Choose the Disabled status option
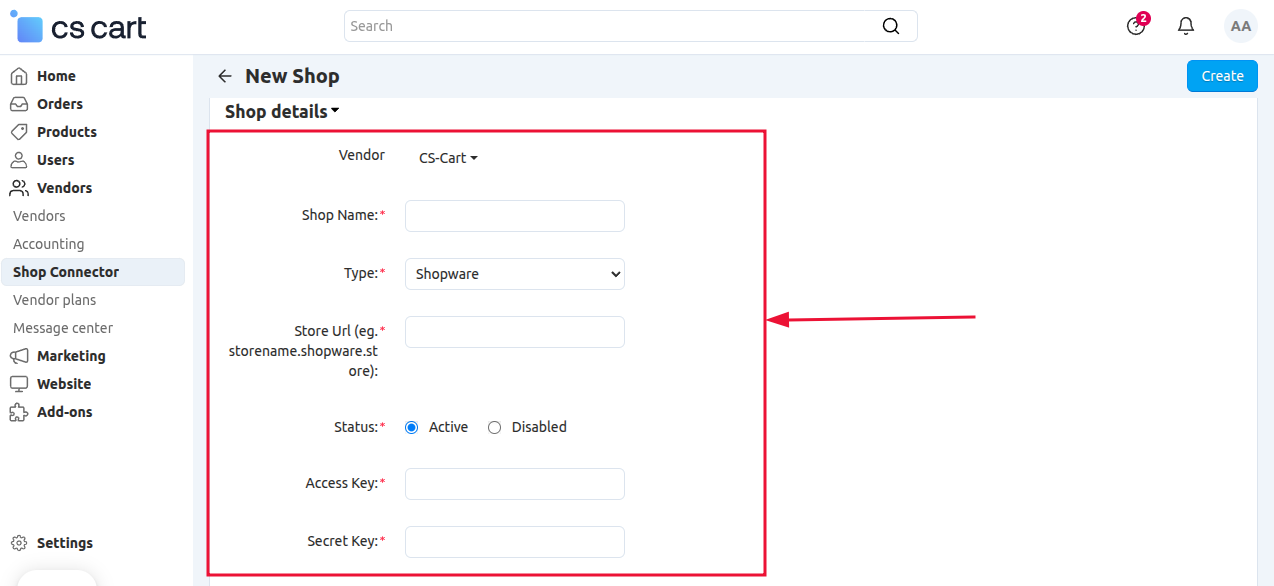 tap(494, 426)
